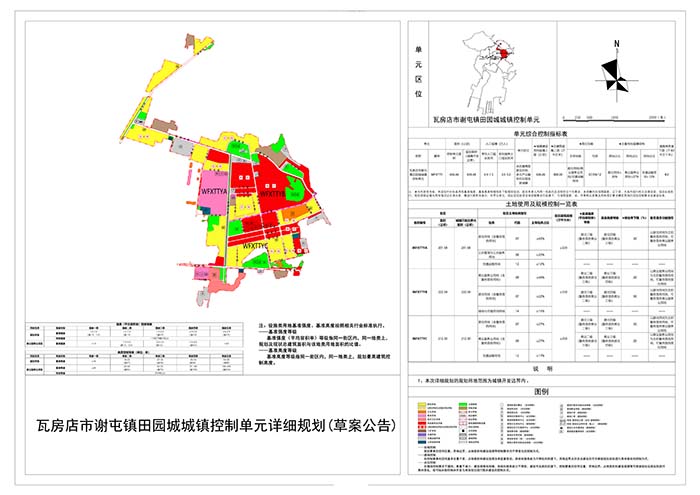The height and width of the screenshot is (495, 700).
Task: Click the 说明 section header
Action: coord(541,367)
